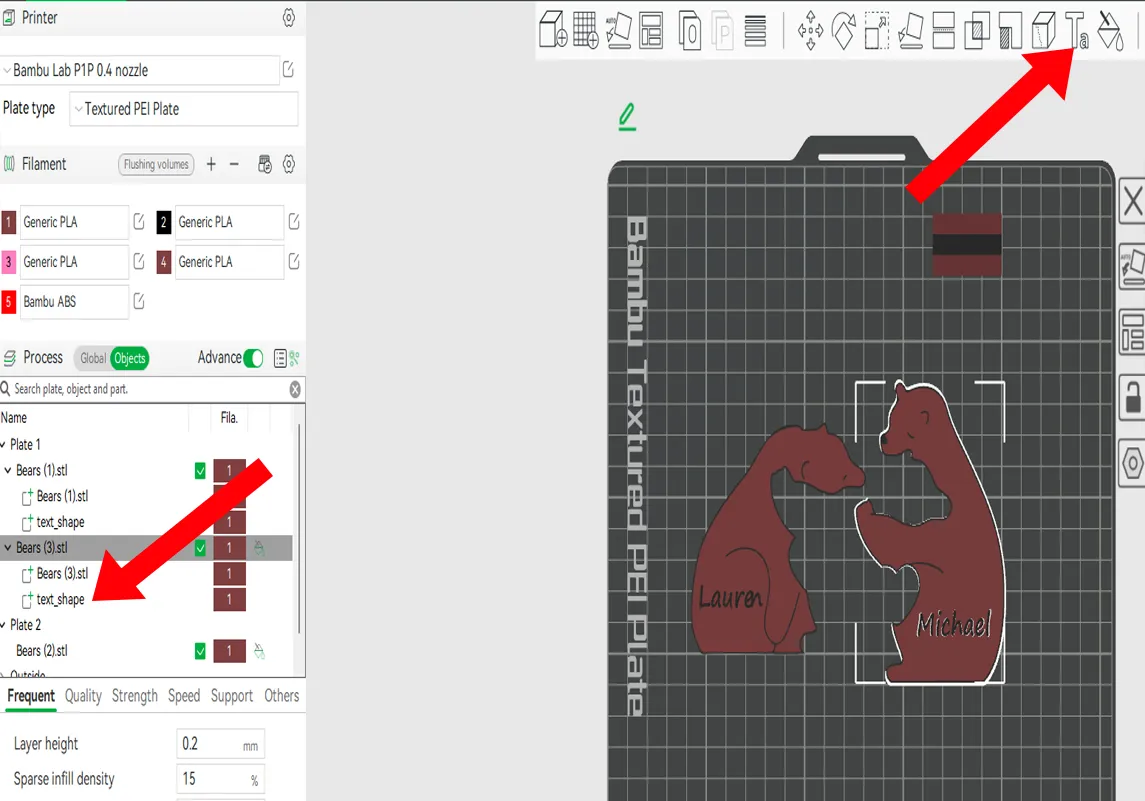Screen dimensions: 1145x801
Task: Select the Text shape tool in toolbar
Action: point(1076,31)
